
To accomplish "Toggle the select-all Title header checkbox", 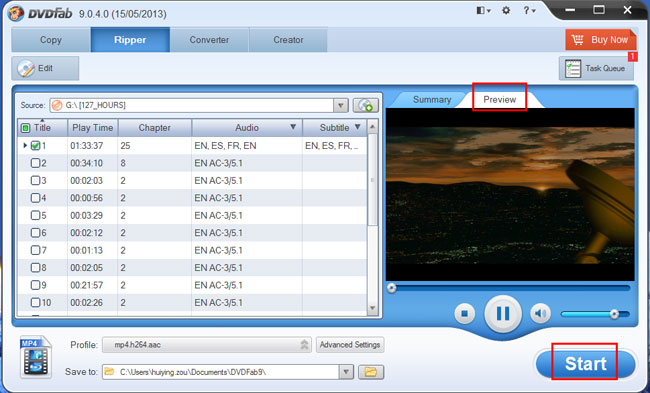I will click(25, 128).
